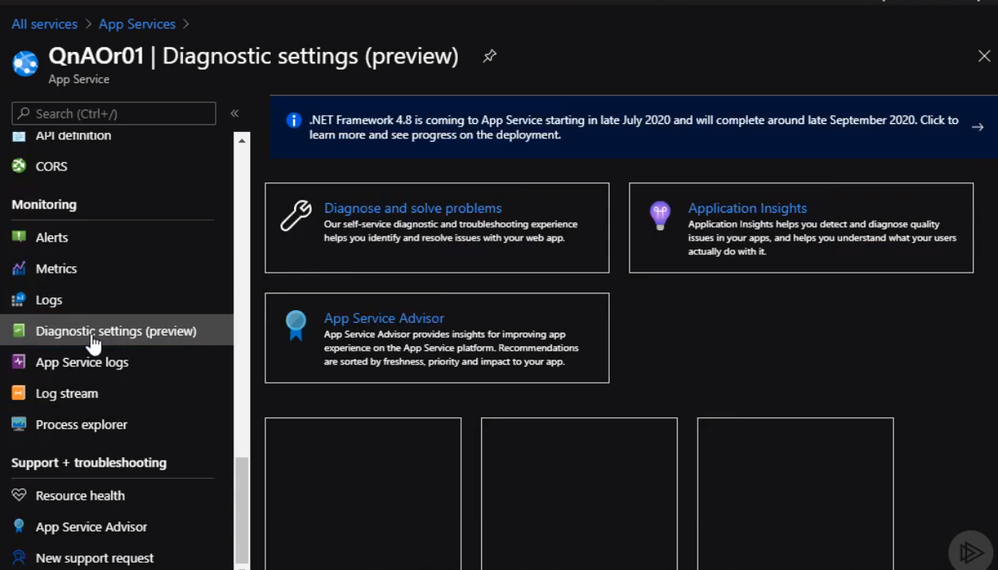This screenshot has width=998, height=570.
Task: Click the play logo button at bottom right
Action: pyautogui.click(x=971, y=551)
